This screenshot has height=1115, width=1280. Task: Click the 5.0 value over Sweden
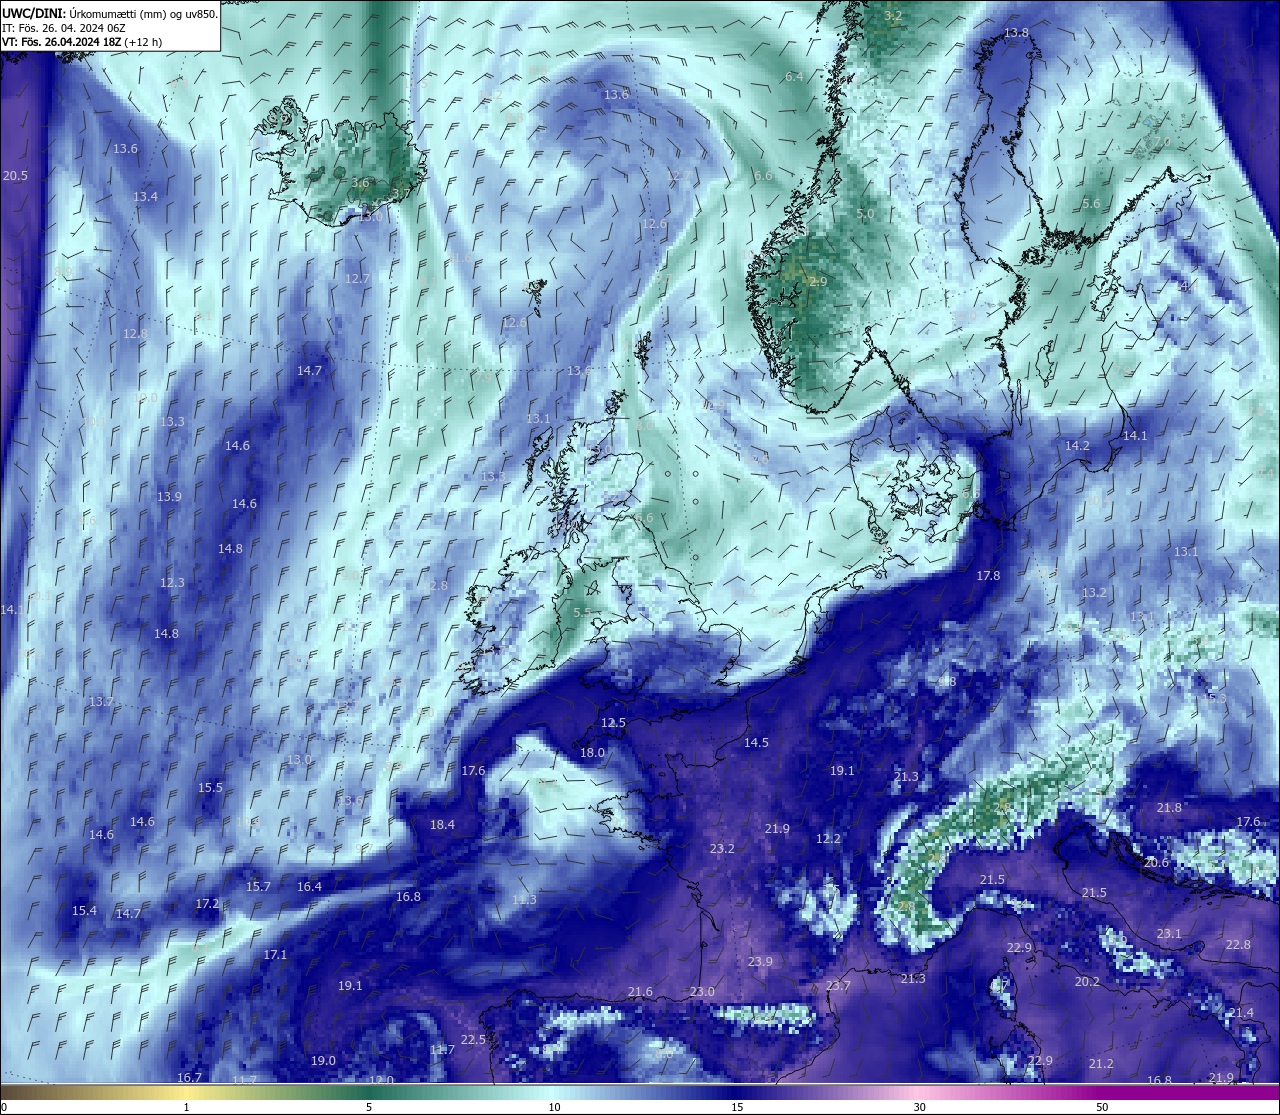(866, 214)
